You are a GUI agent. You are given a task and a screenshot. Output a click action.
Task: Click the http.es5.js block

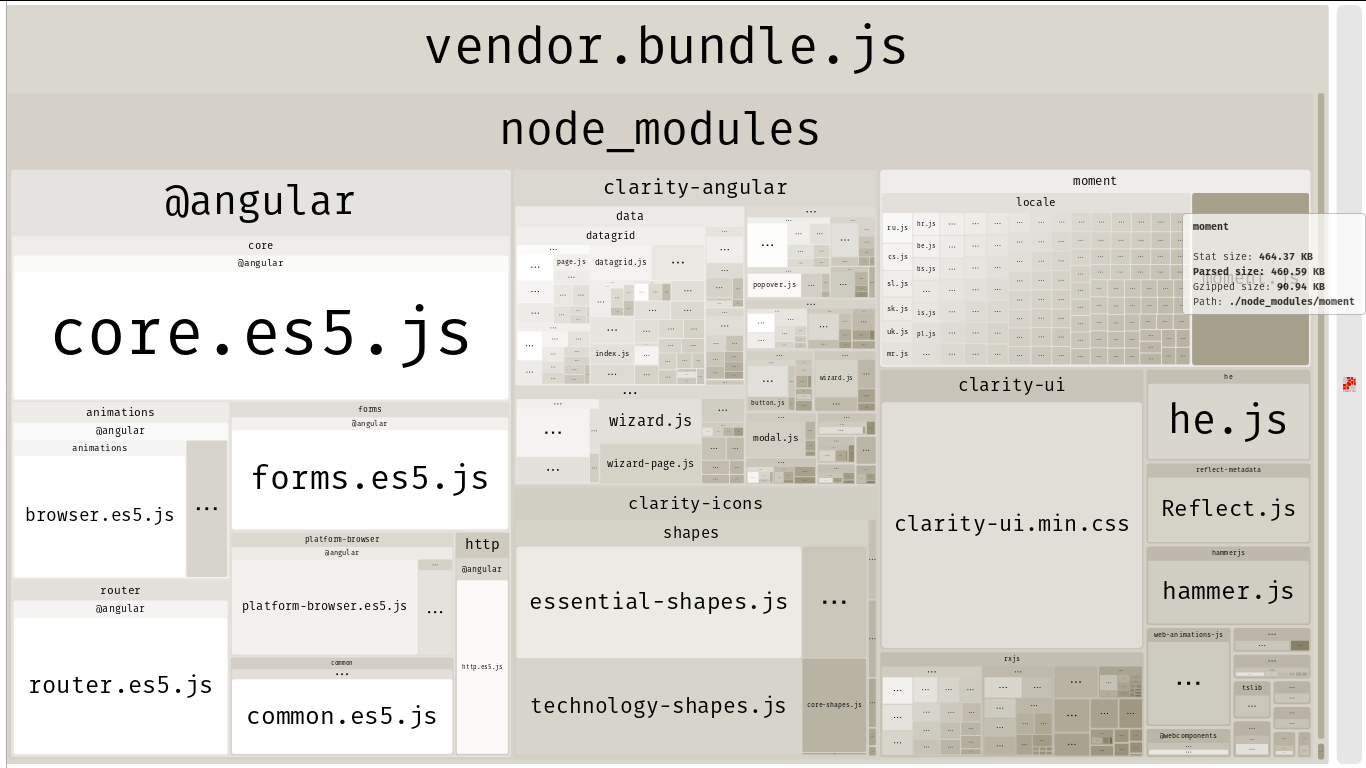coord(482,666)
